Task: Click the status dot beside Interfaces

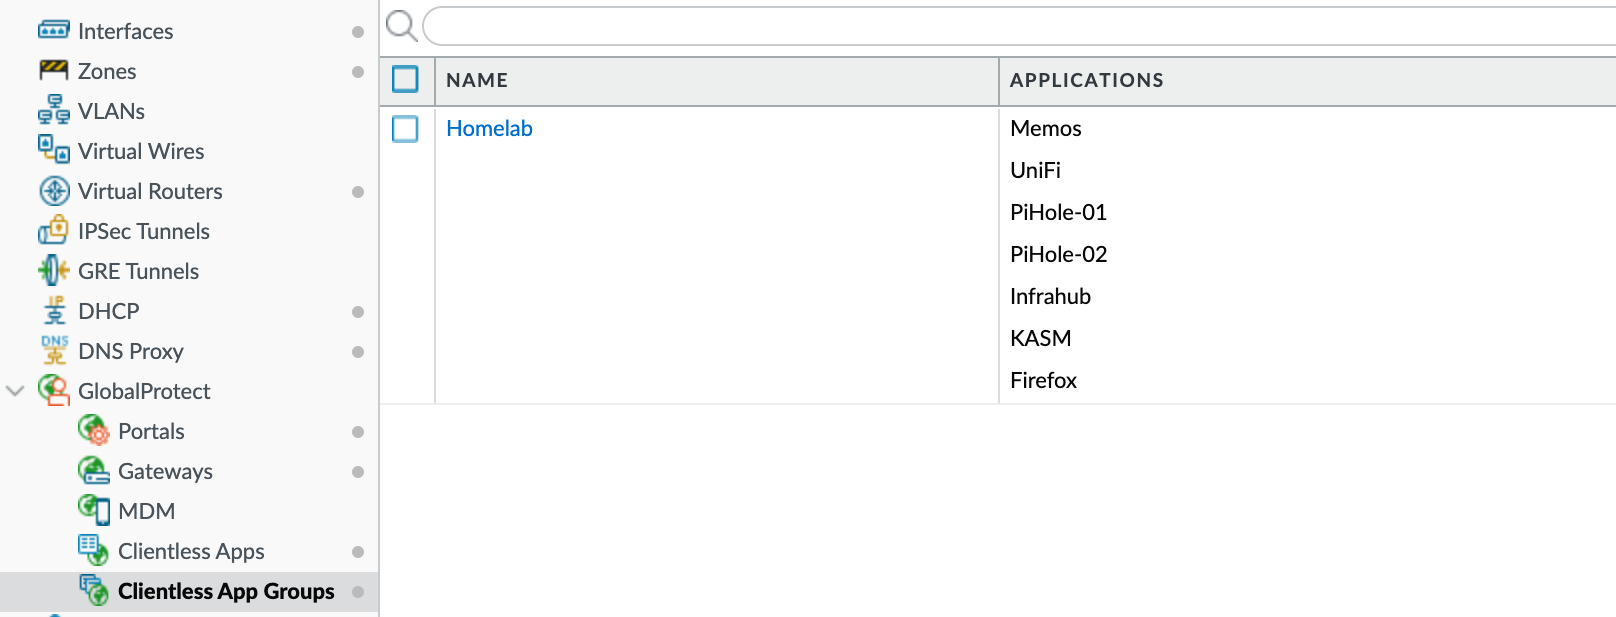Action: click(358, 32)
